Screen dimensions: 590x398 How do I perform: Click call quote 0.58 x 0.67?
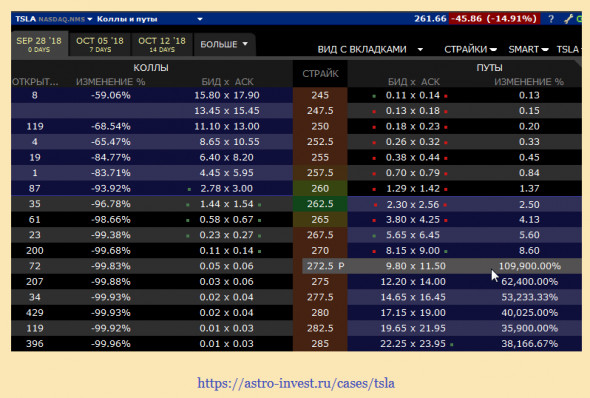[227, 219]
